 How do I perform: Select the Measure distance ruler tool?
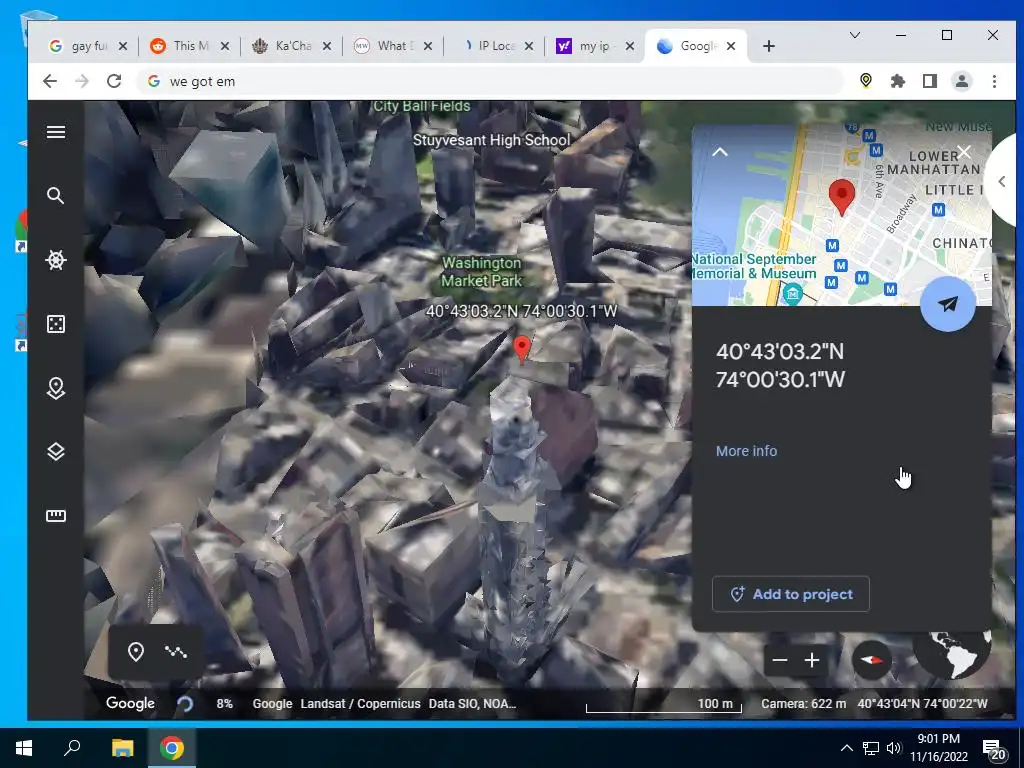coord(56,516)
